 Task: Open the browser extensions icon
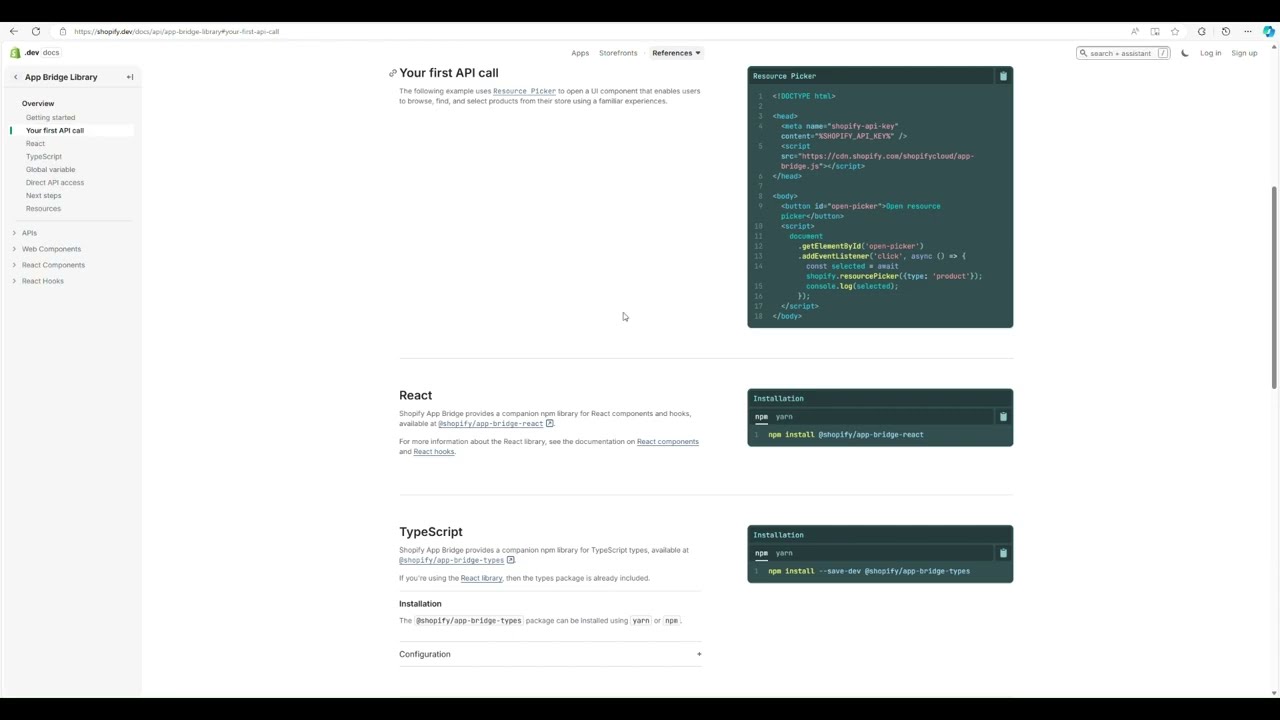tap(1202, 31)
